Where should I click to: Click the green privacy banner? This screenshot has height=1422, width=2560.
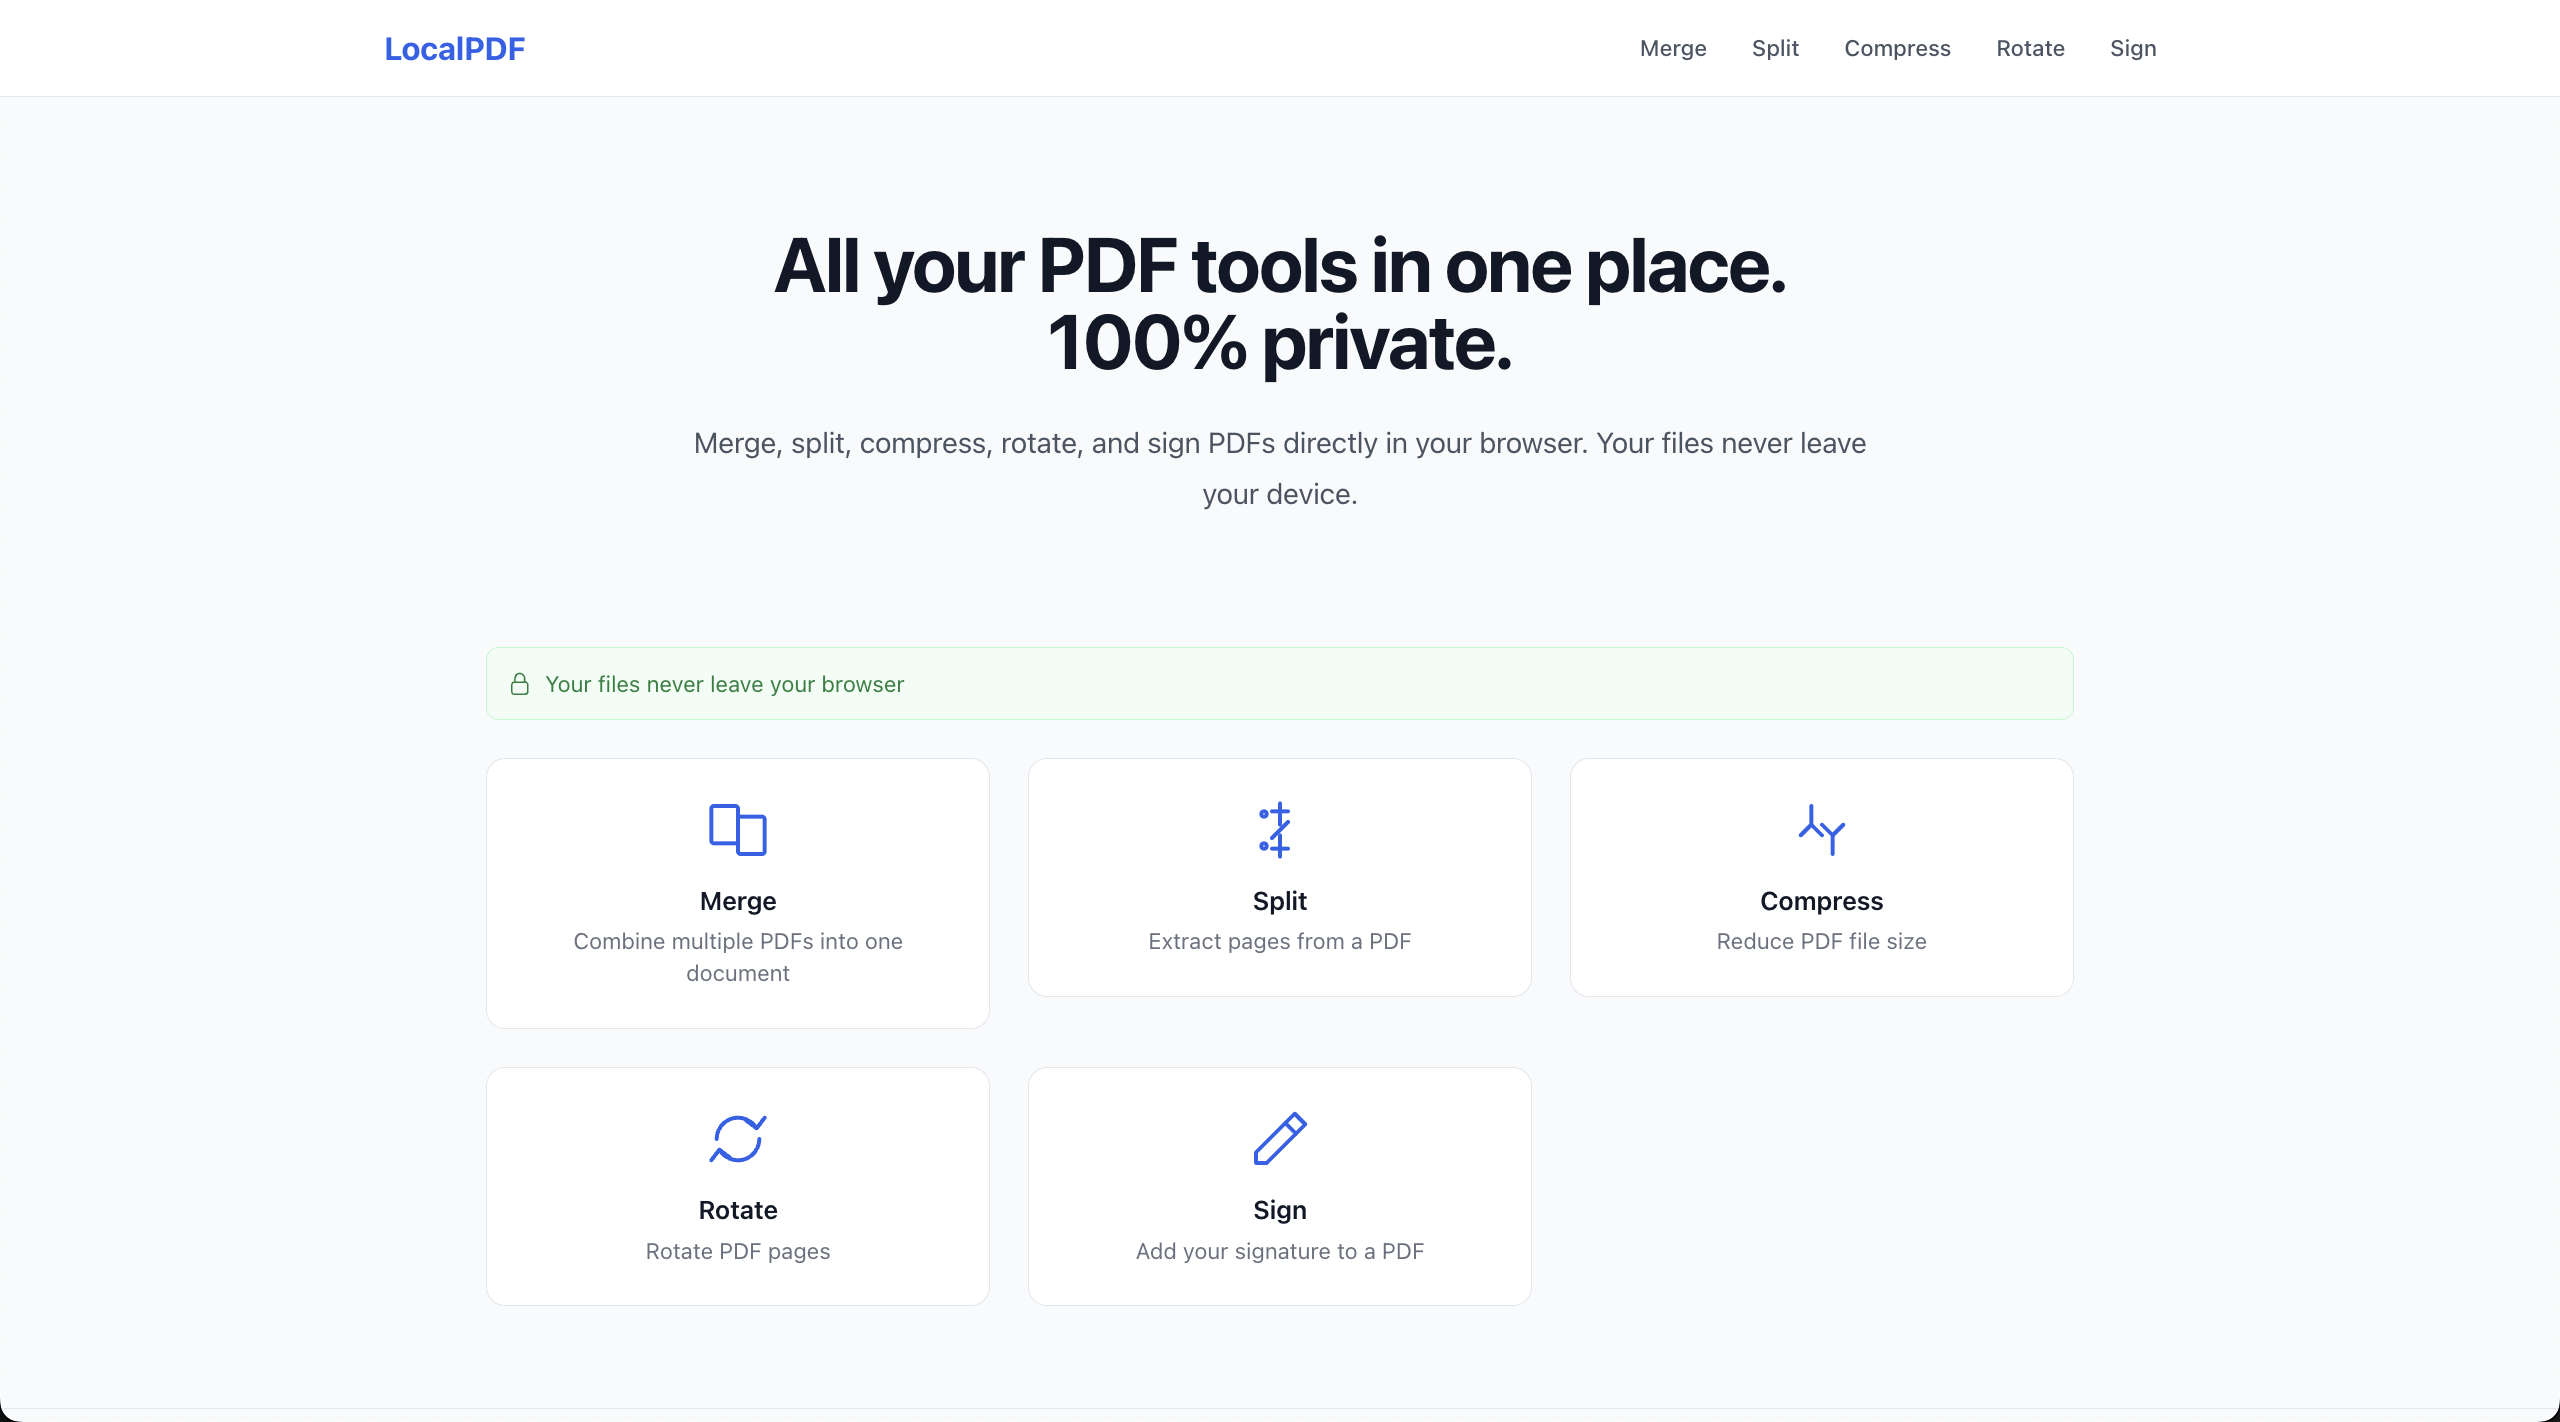pos(1278,684)
